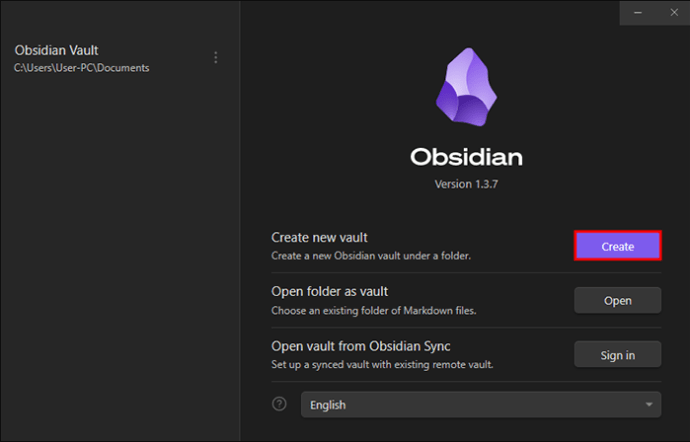Image resolution: width=690 pixels, height=442 pixels.
Task: Click the Open folder as vault button
Action: coord(617,300)
